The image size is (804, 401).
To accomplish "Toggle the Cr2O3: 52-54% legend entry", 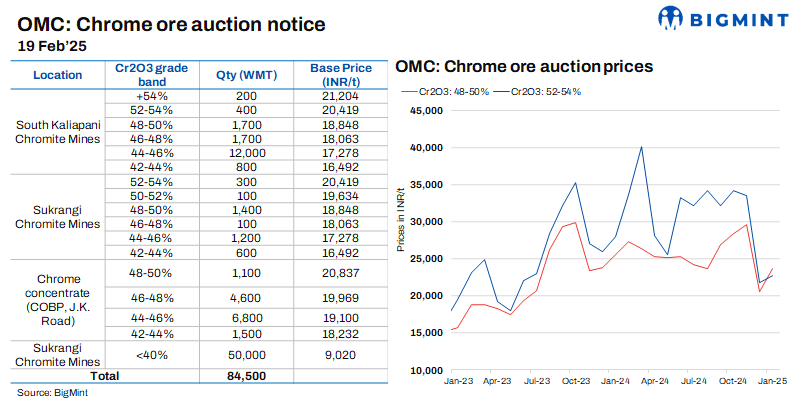I will [545, 91].
